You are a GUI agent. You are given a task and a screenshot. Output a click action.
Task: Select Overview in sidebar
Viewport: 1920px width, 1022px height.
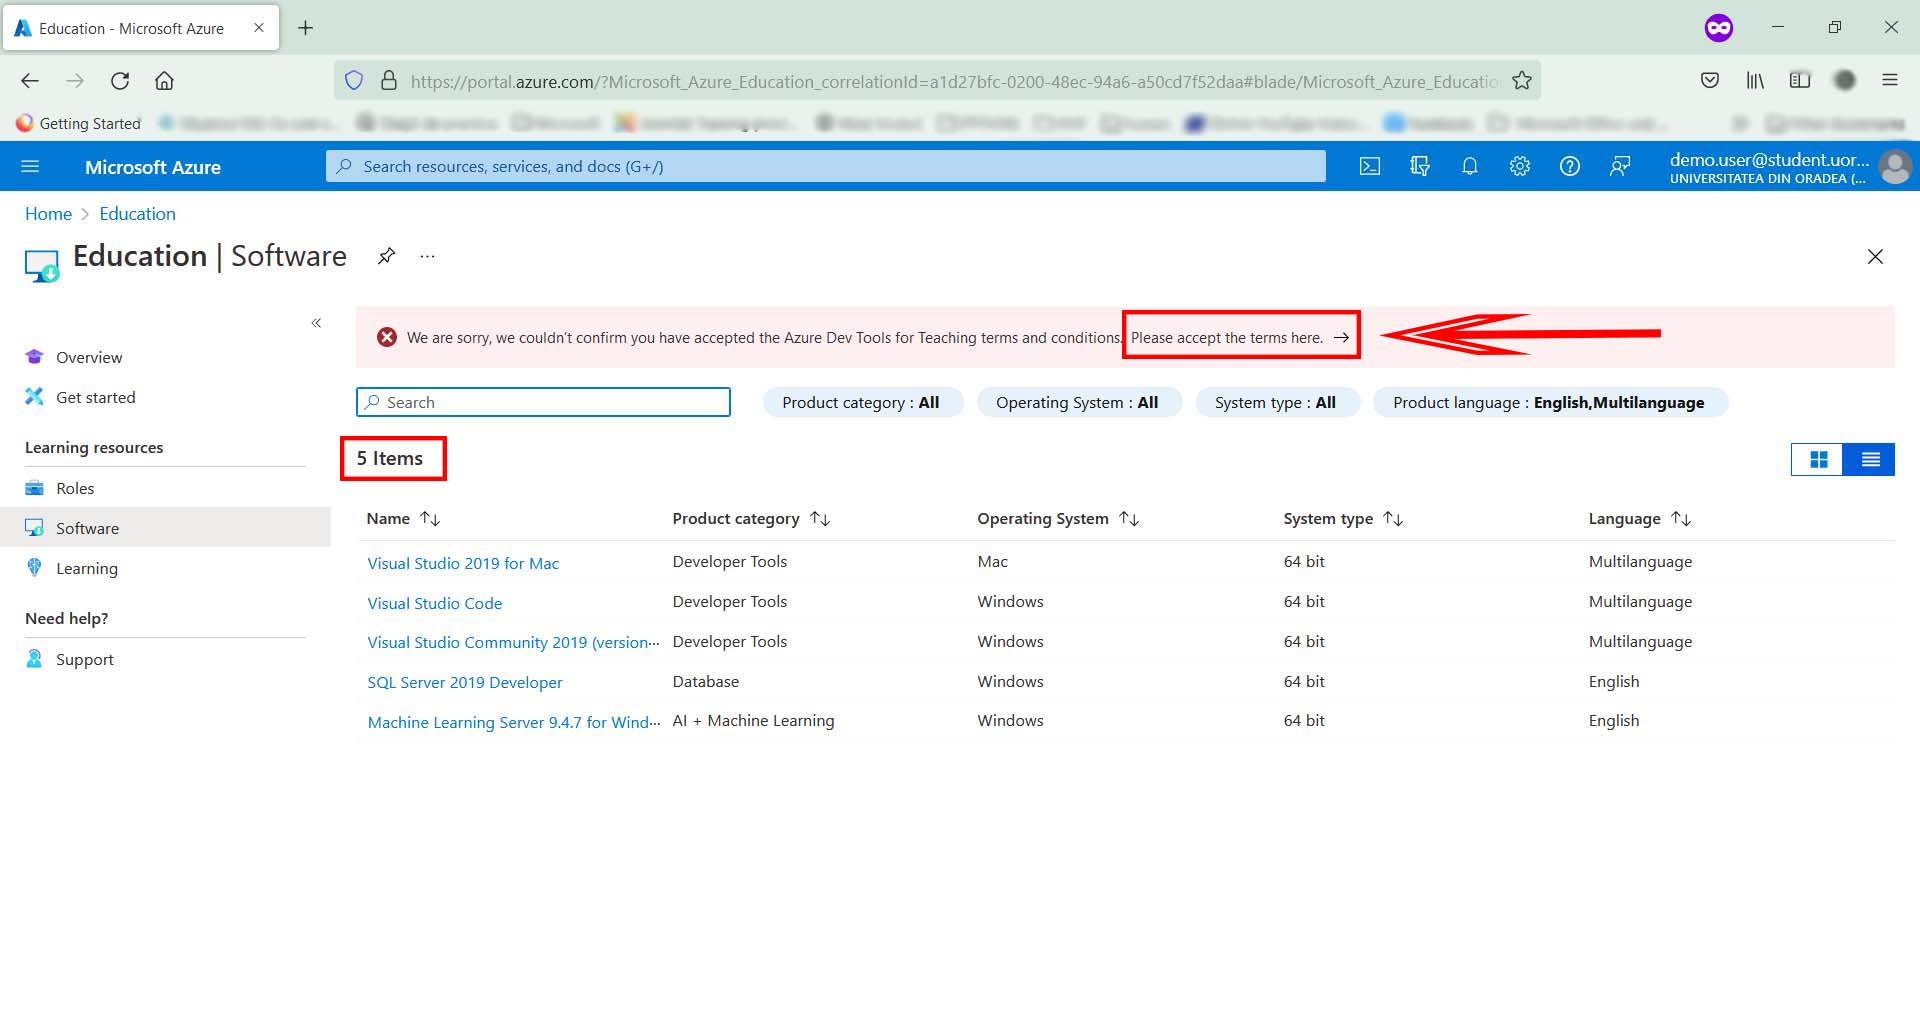click(x=165, y=357)
